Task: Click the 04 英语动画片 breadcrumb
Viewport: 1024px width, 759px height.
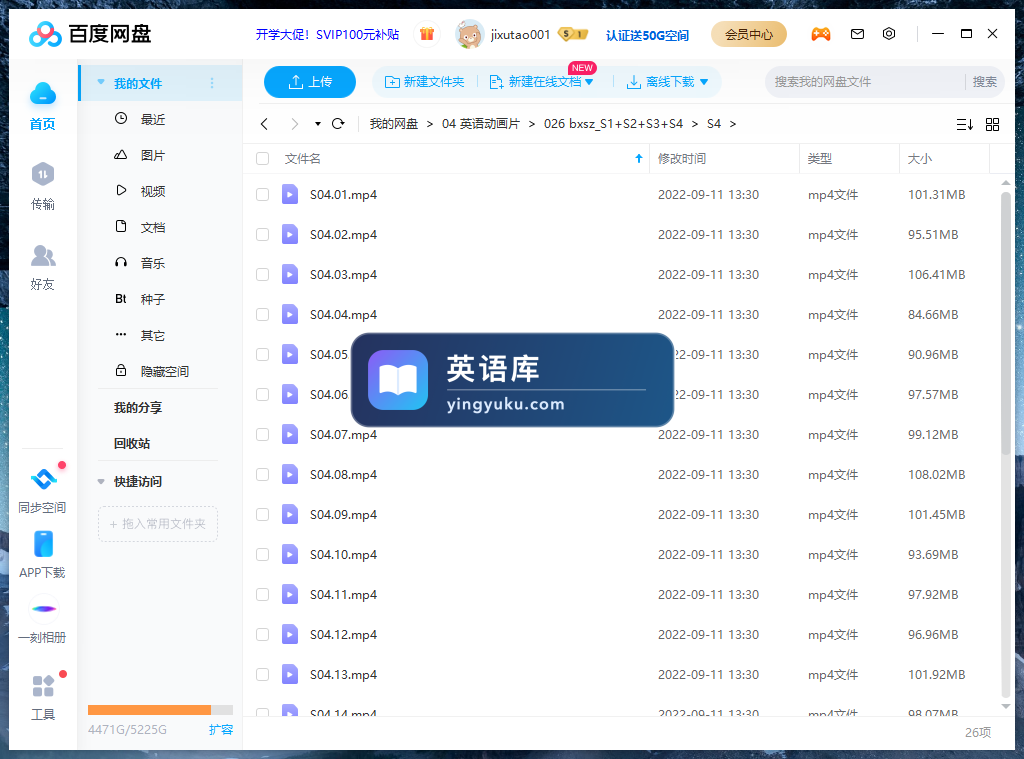Action: (x=481, y=124)
